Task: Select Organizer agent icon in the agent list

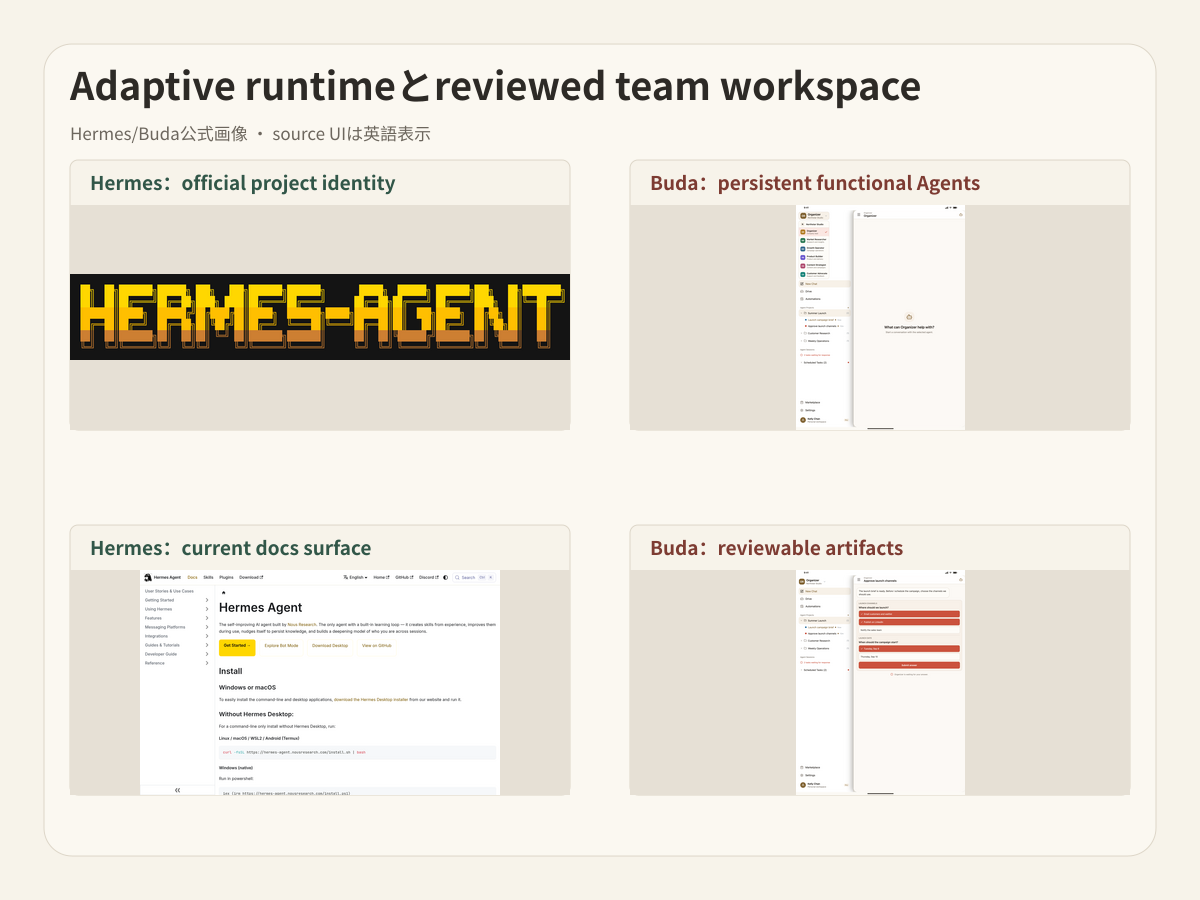Action: pos(803,232)
